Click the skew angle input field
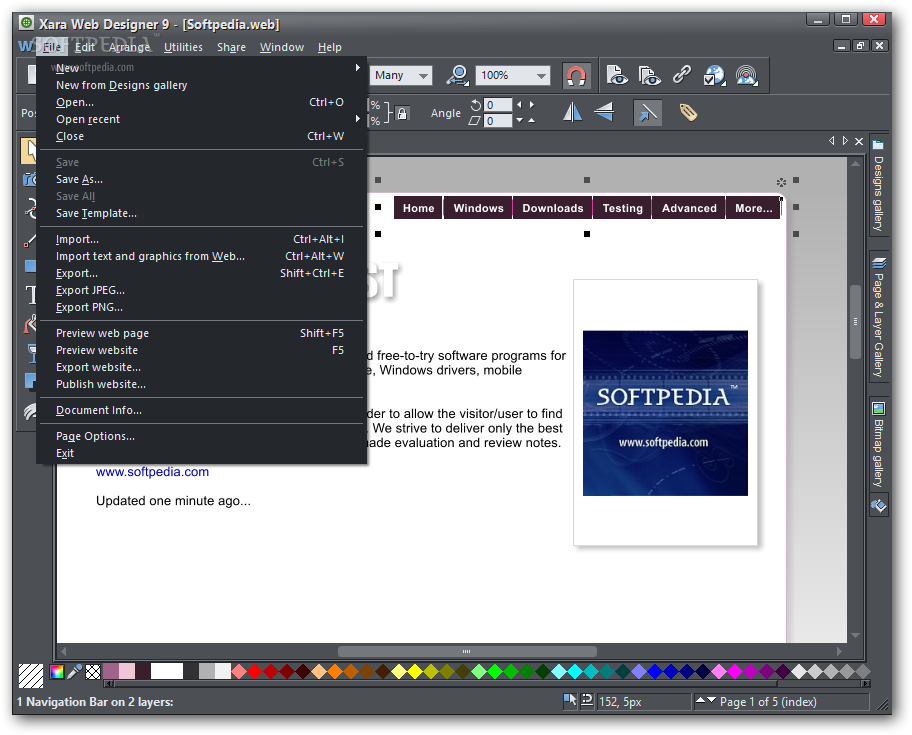The image size is (912, 735). coord(498,120)
